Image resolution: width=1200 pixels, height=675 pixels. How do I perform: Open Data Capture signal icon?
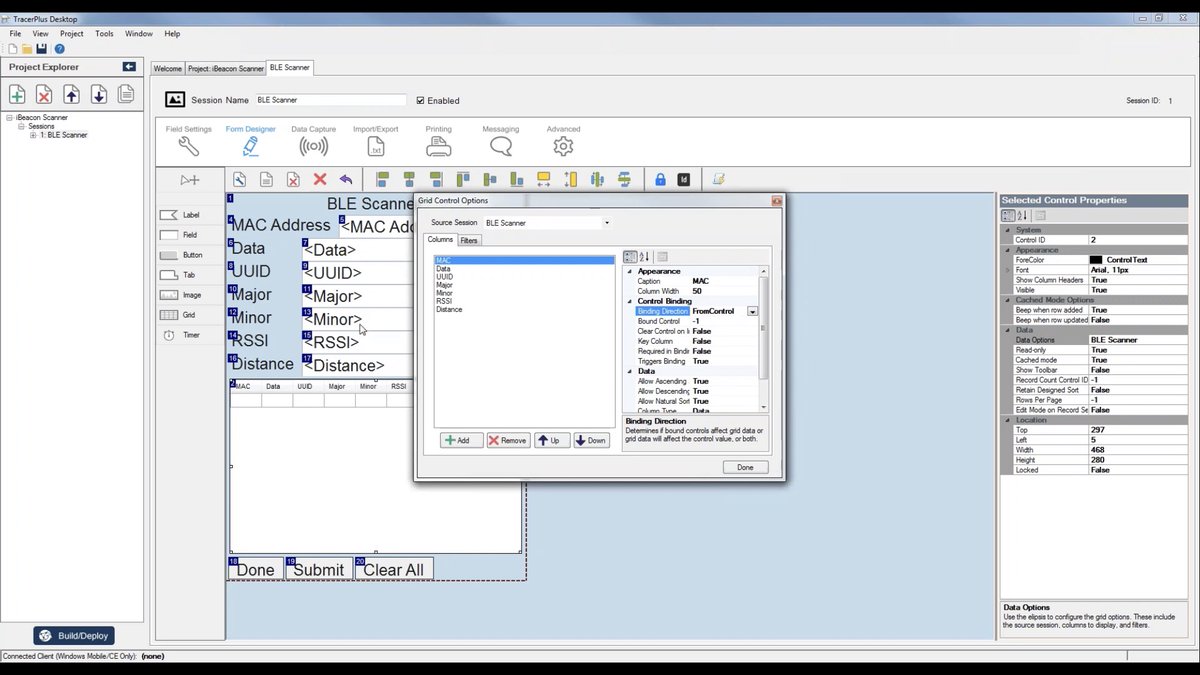pyautogui.click(x=313, y=146)
